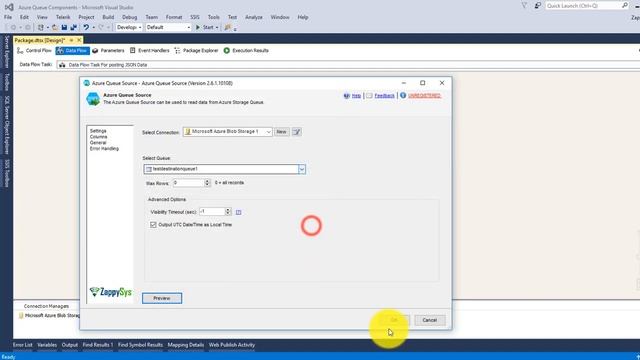Viewport: 640px width, 360px height.
Task: Click the Visibility Timeout help icon
Action: point(238,212)
